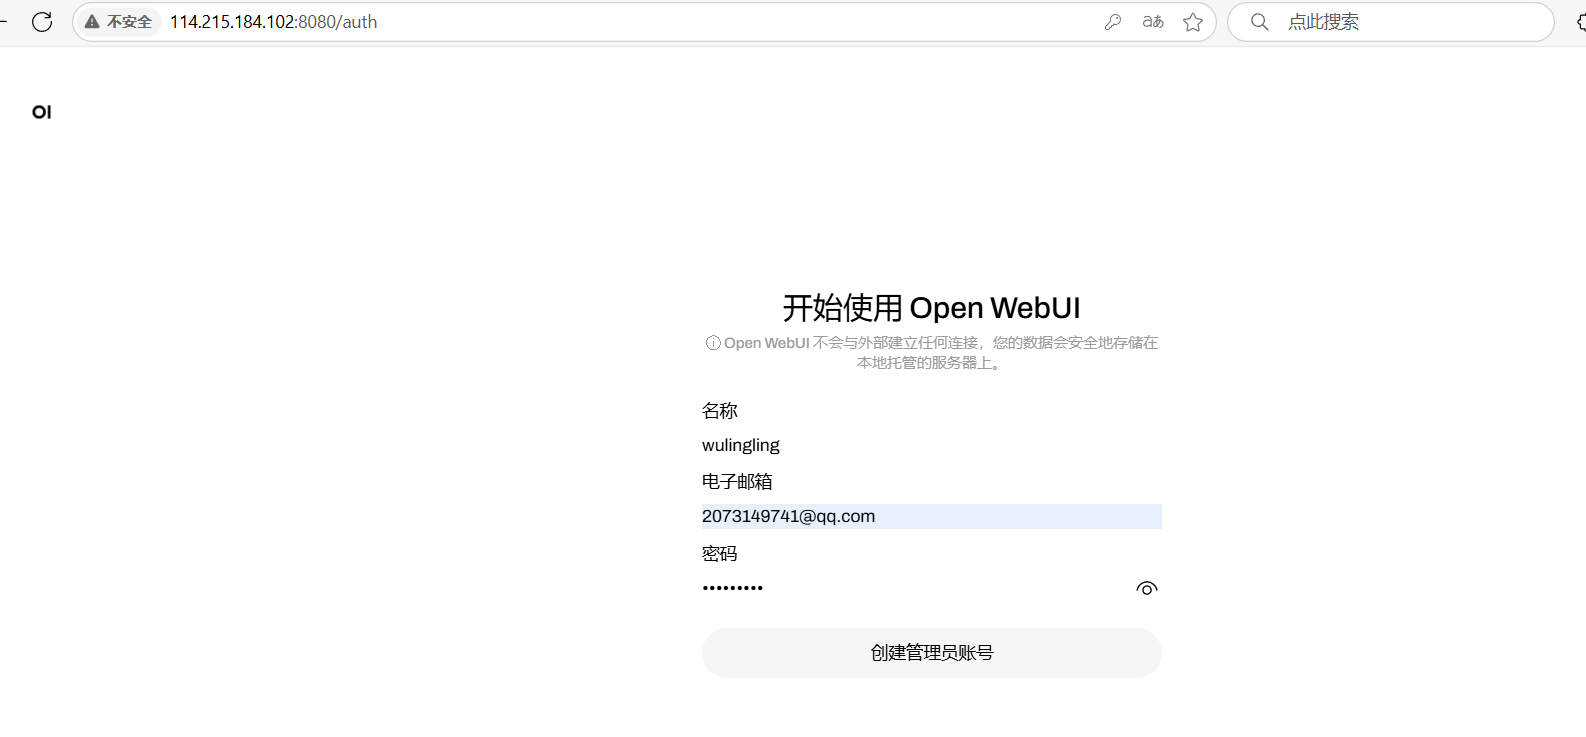Click the heading 开始使用 Open WebUI

[x=932, y=308]
